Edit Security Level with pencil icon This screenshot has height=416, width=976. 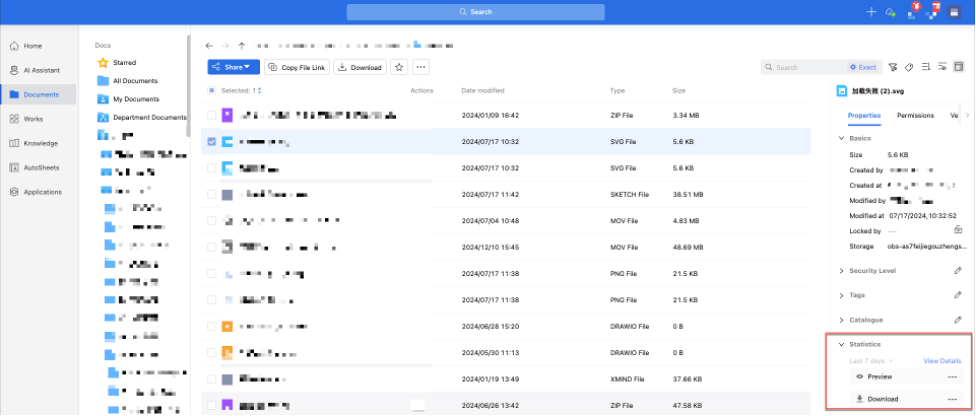tap(958, 271)
